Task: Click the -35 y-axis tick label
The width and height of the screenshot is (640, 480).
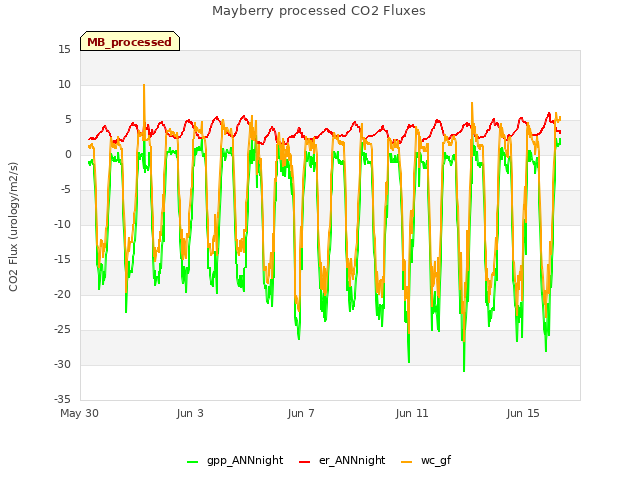Action: [x=62, y=400]
